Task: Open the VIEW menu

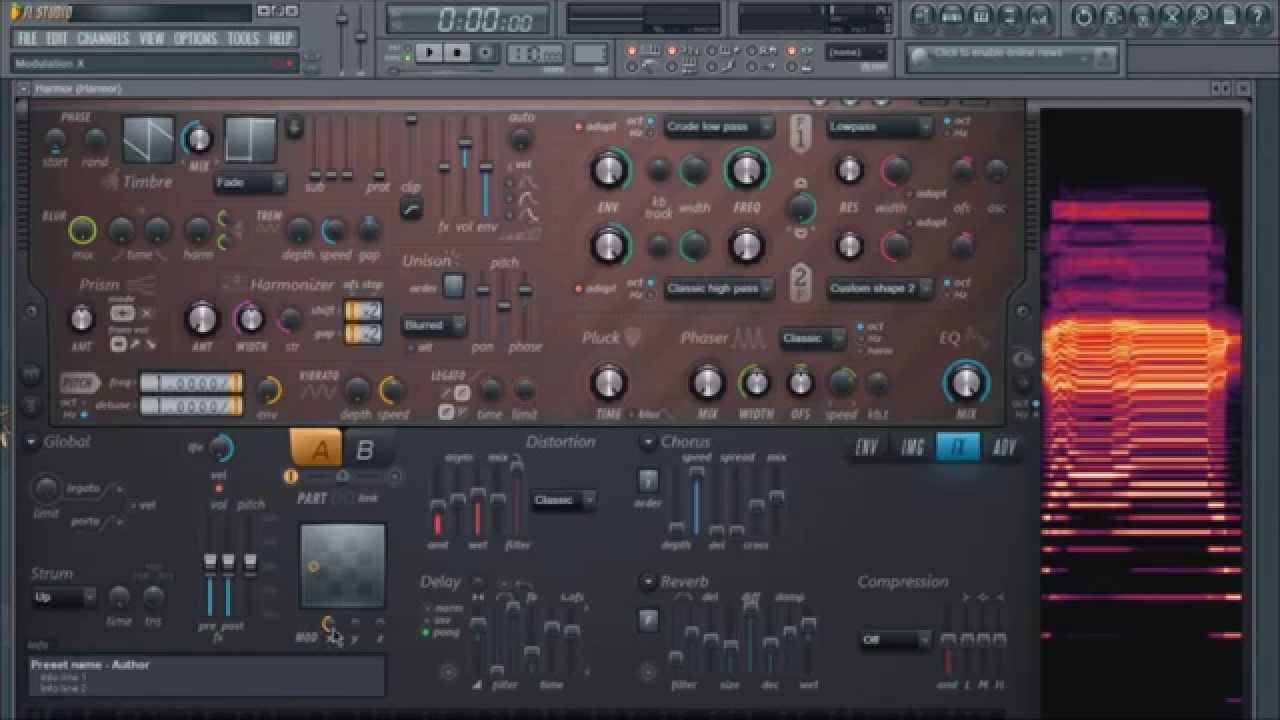Action: click(152, 39)
